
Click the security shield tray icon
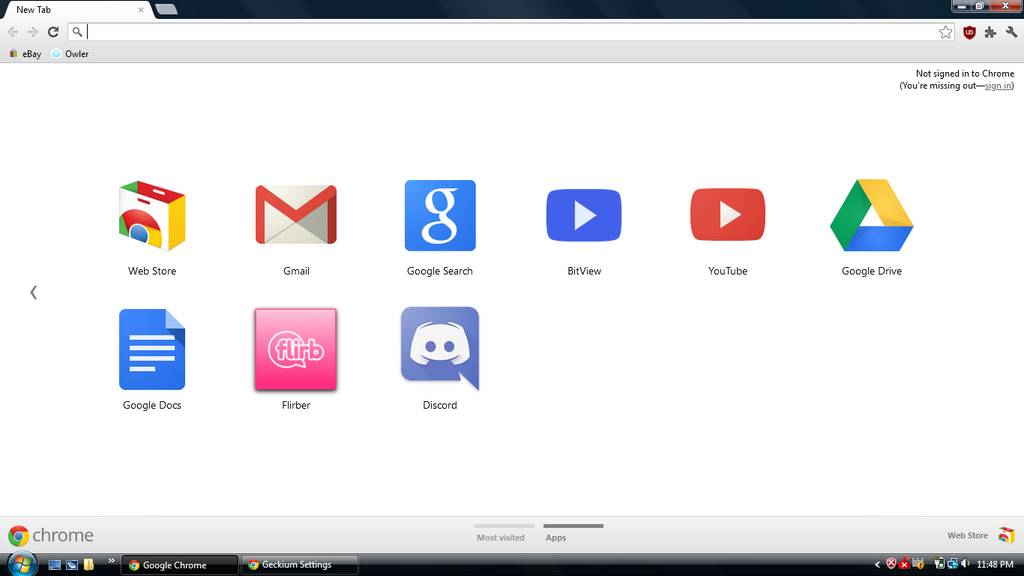[891, 564]
